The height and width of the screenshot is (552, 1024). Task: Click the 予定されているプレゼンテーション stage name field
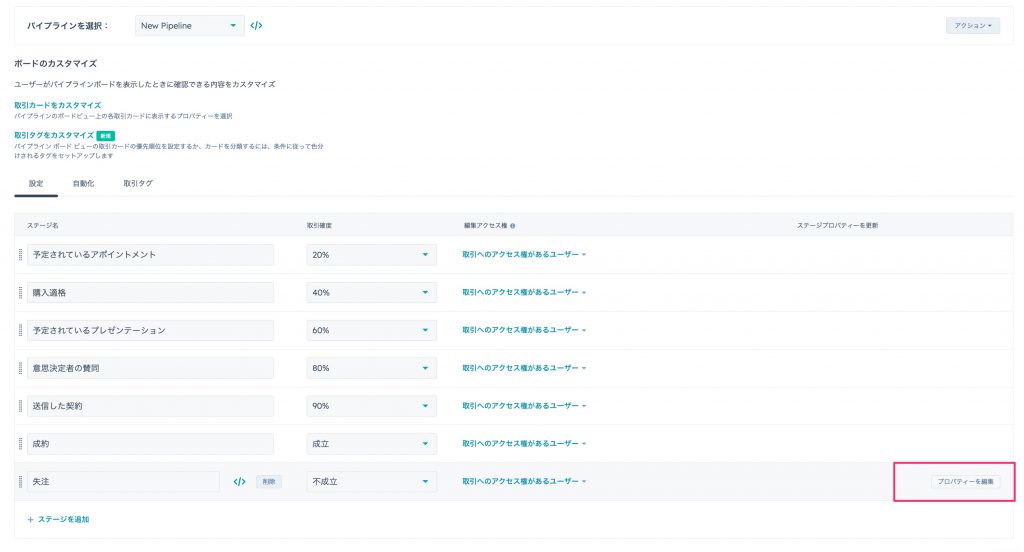[149, 330]
